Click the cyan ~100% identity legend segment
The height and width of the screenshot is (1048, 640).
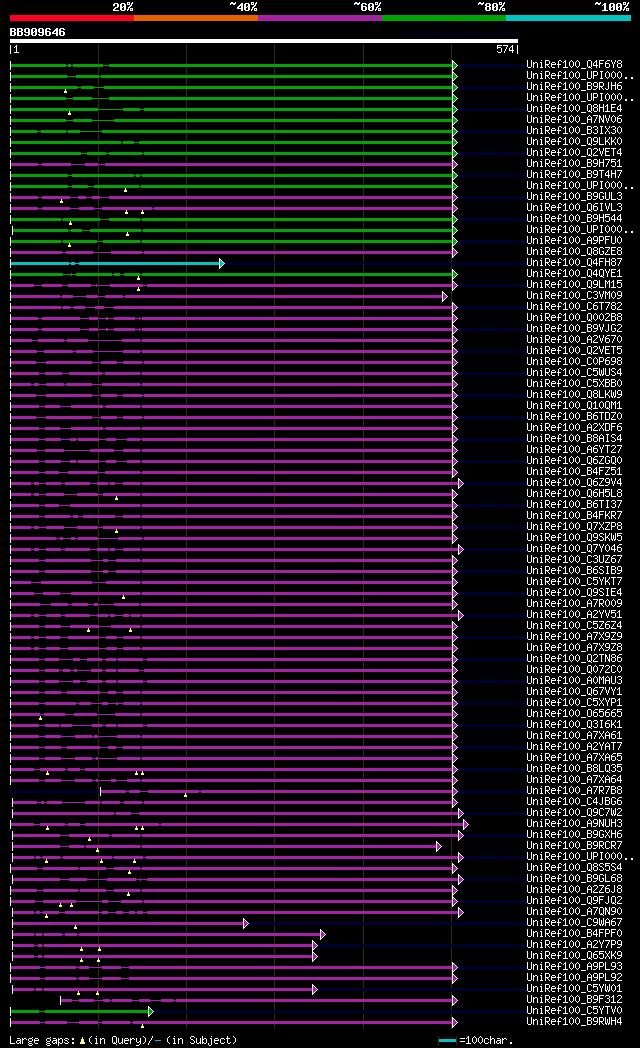coord(568,18)
